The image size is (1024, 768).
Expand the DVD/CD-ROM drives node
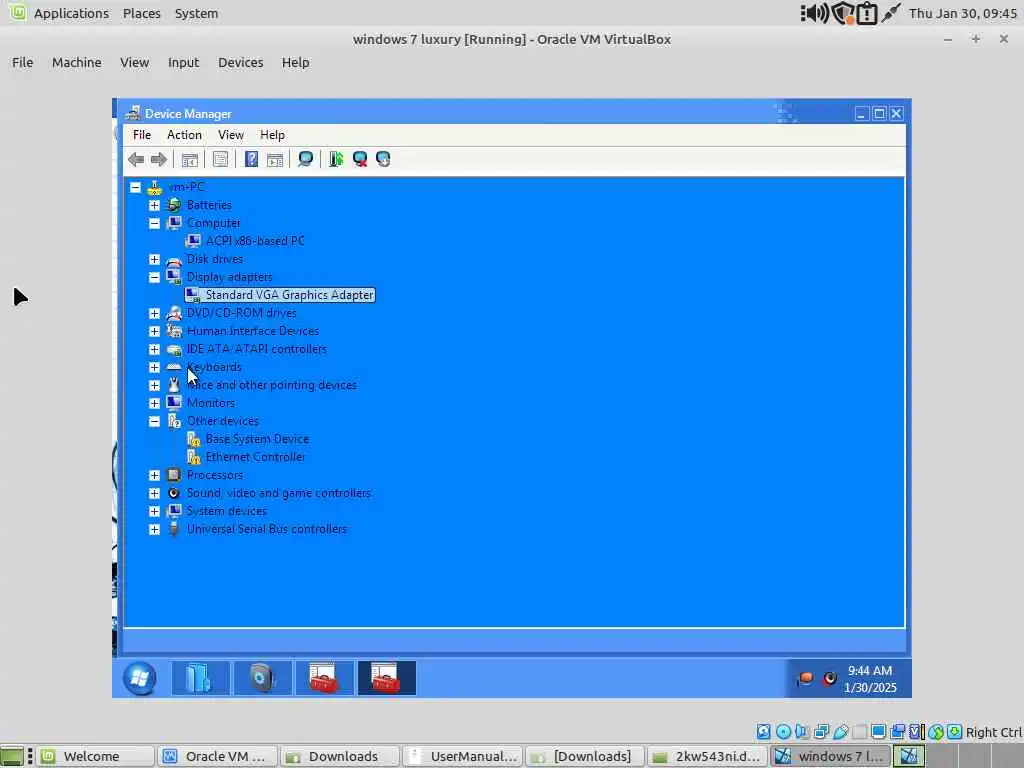coord(154,313)
